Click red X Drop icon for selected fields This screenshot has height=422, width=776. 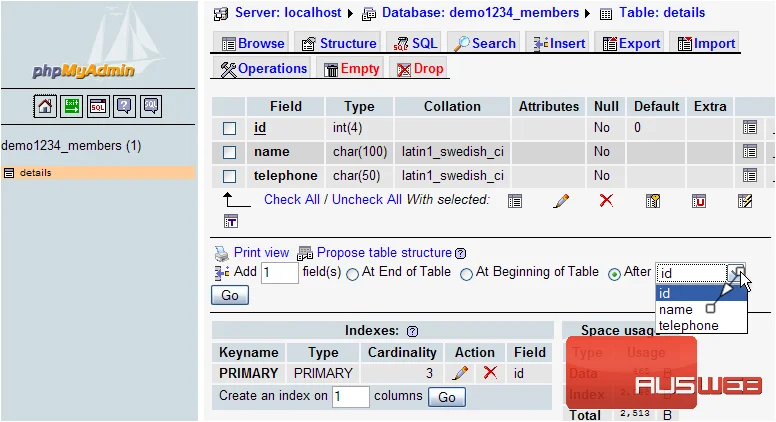(606, 200)
